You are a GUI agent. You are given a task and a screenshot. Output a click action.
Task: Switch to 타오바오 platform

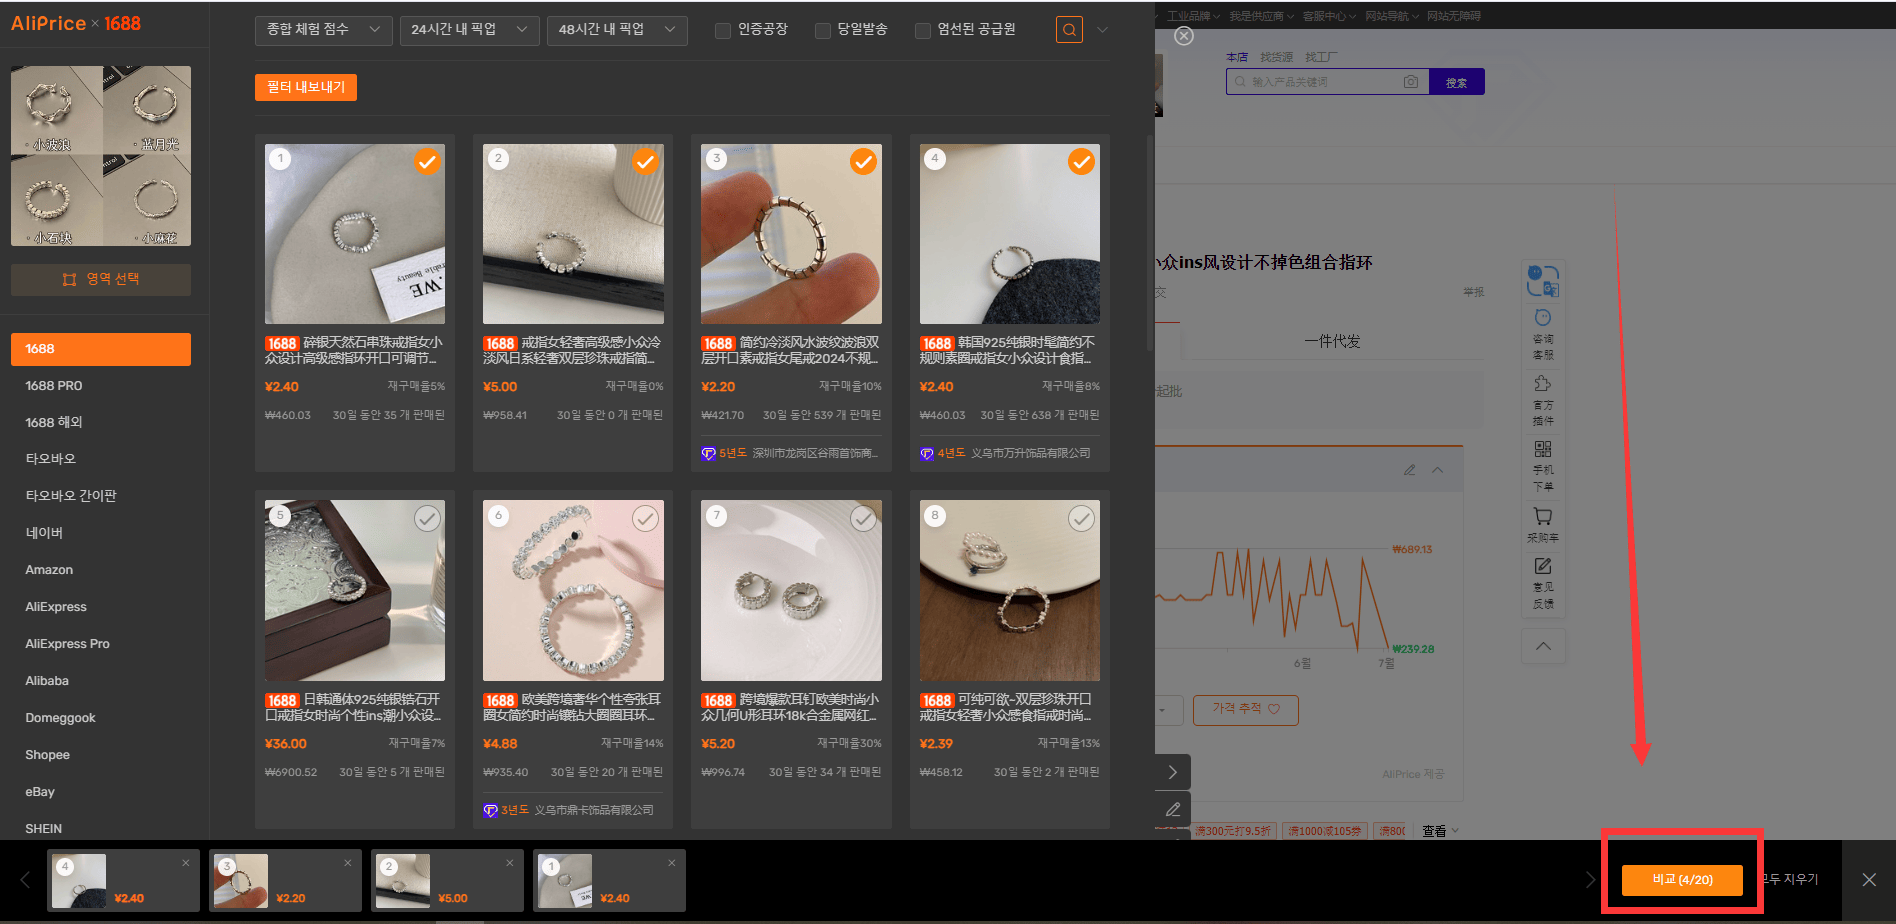tap(50, 459)
